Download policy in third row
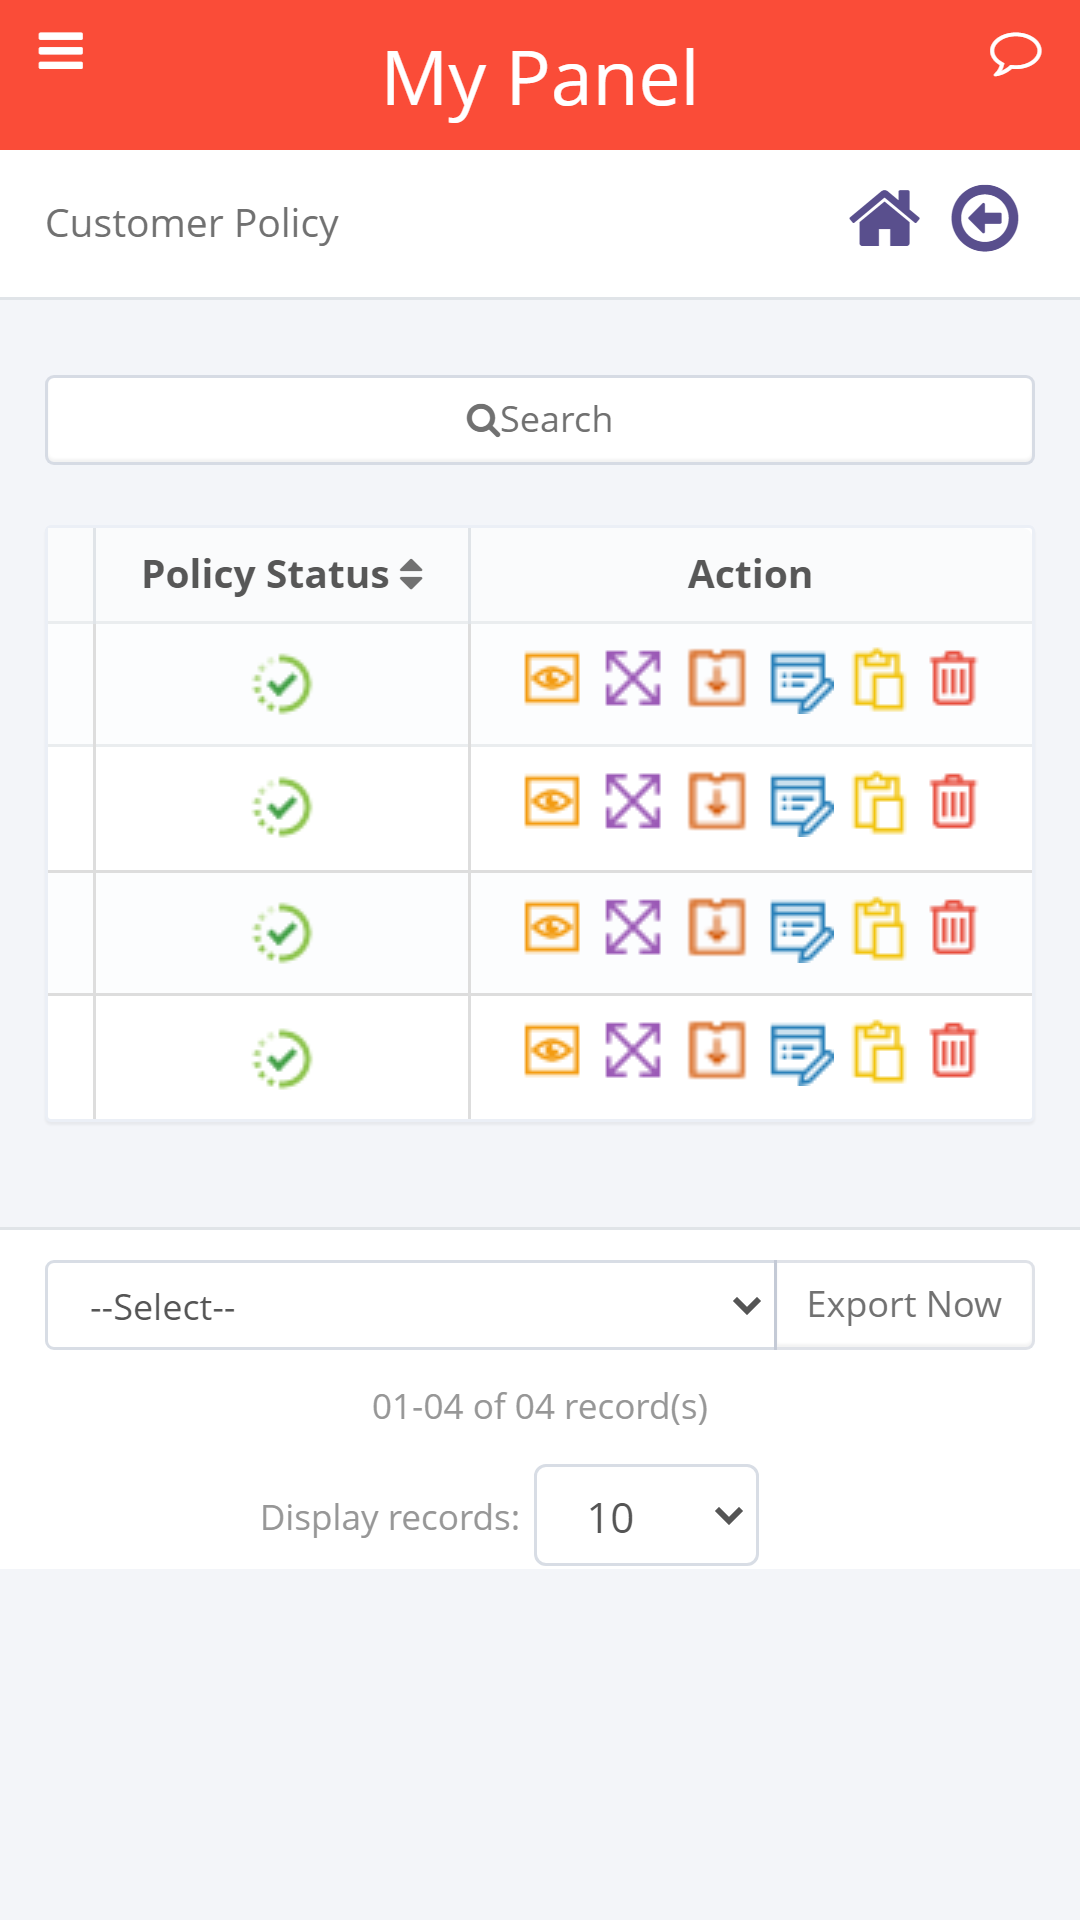Viewport: 1080px width, 1920px height. [x=717, y=927]
